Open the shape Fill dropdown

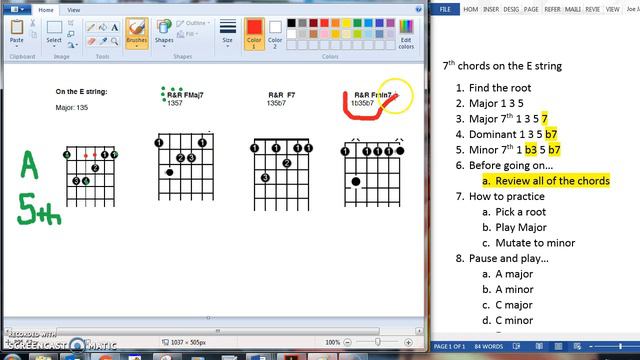pyautogui.click(x=187, y=34)
